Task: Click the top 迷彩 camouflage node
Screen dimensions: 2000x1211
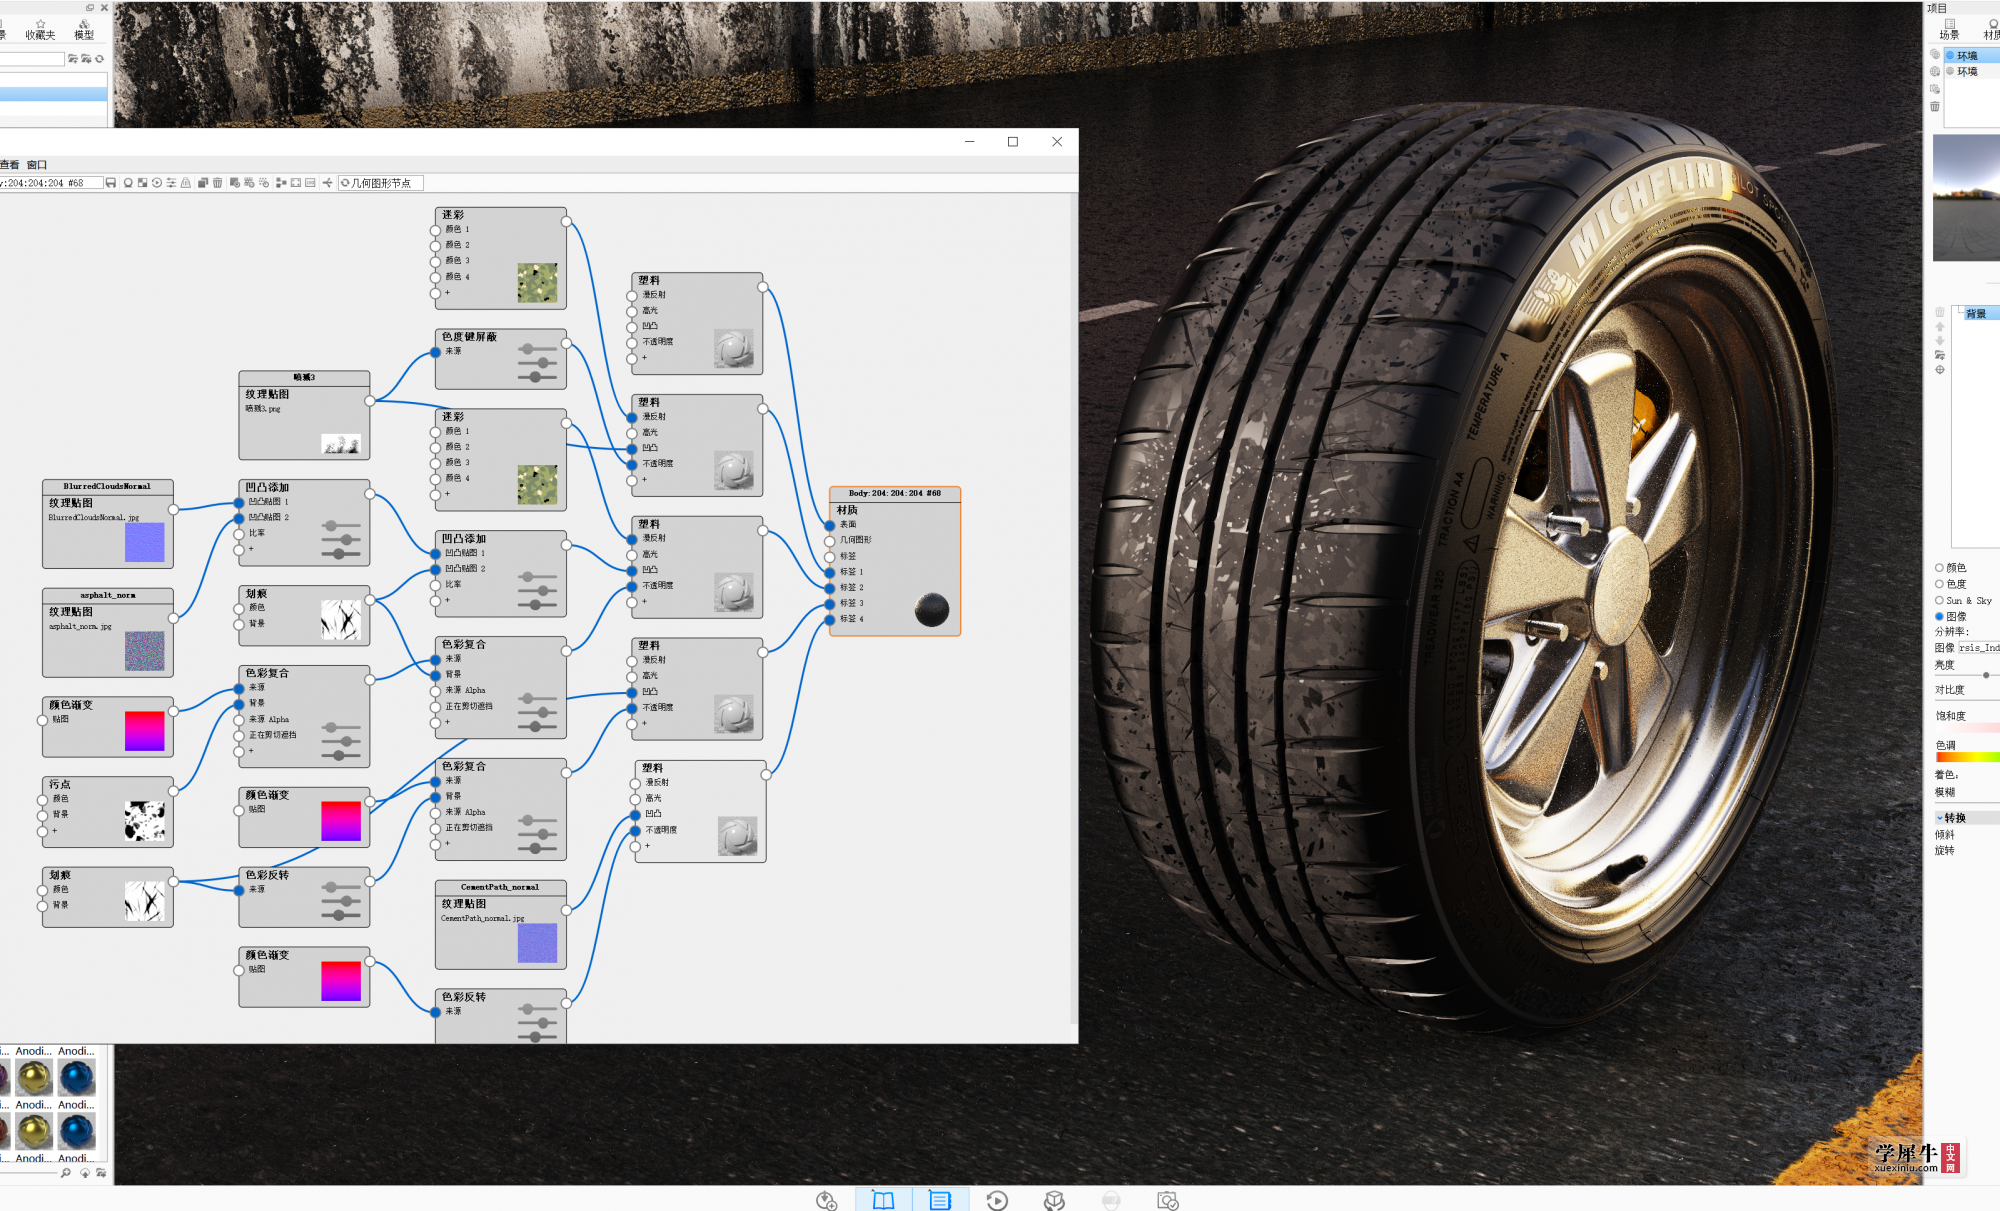Action: pos(500,259)
